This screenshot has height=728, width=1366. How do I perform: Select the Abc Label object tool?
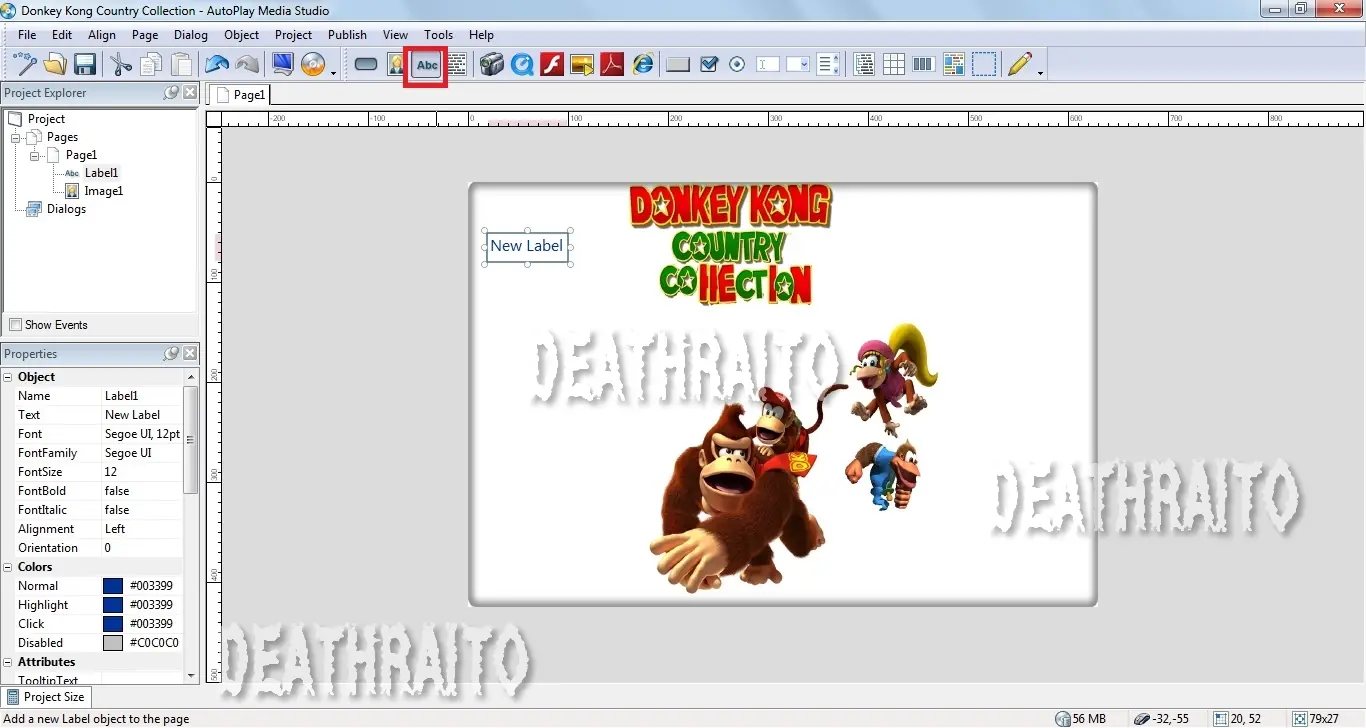427,65
